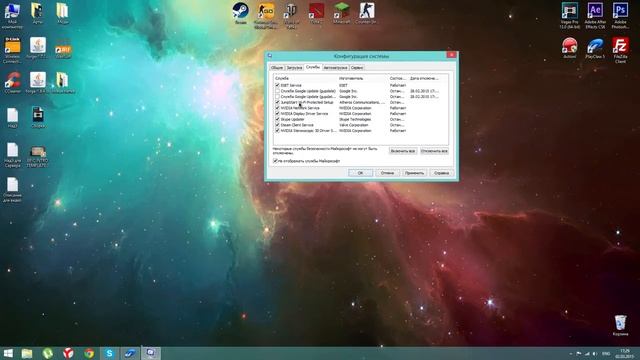Image resolution: width=640 pixels, height=360 pixels.
Task: Uncheck the Steam Client Service checkbox
Action: pyautogui.click(x=278, y=125)
